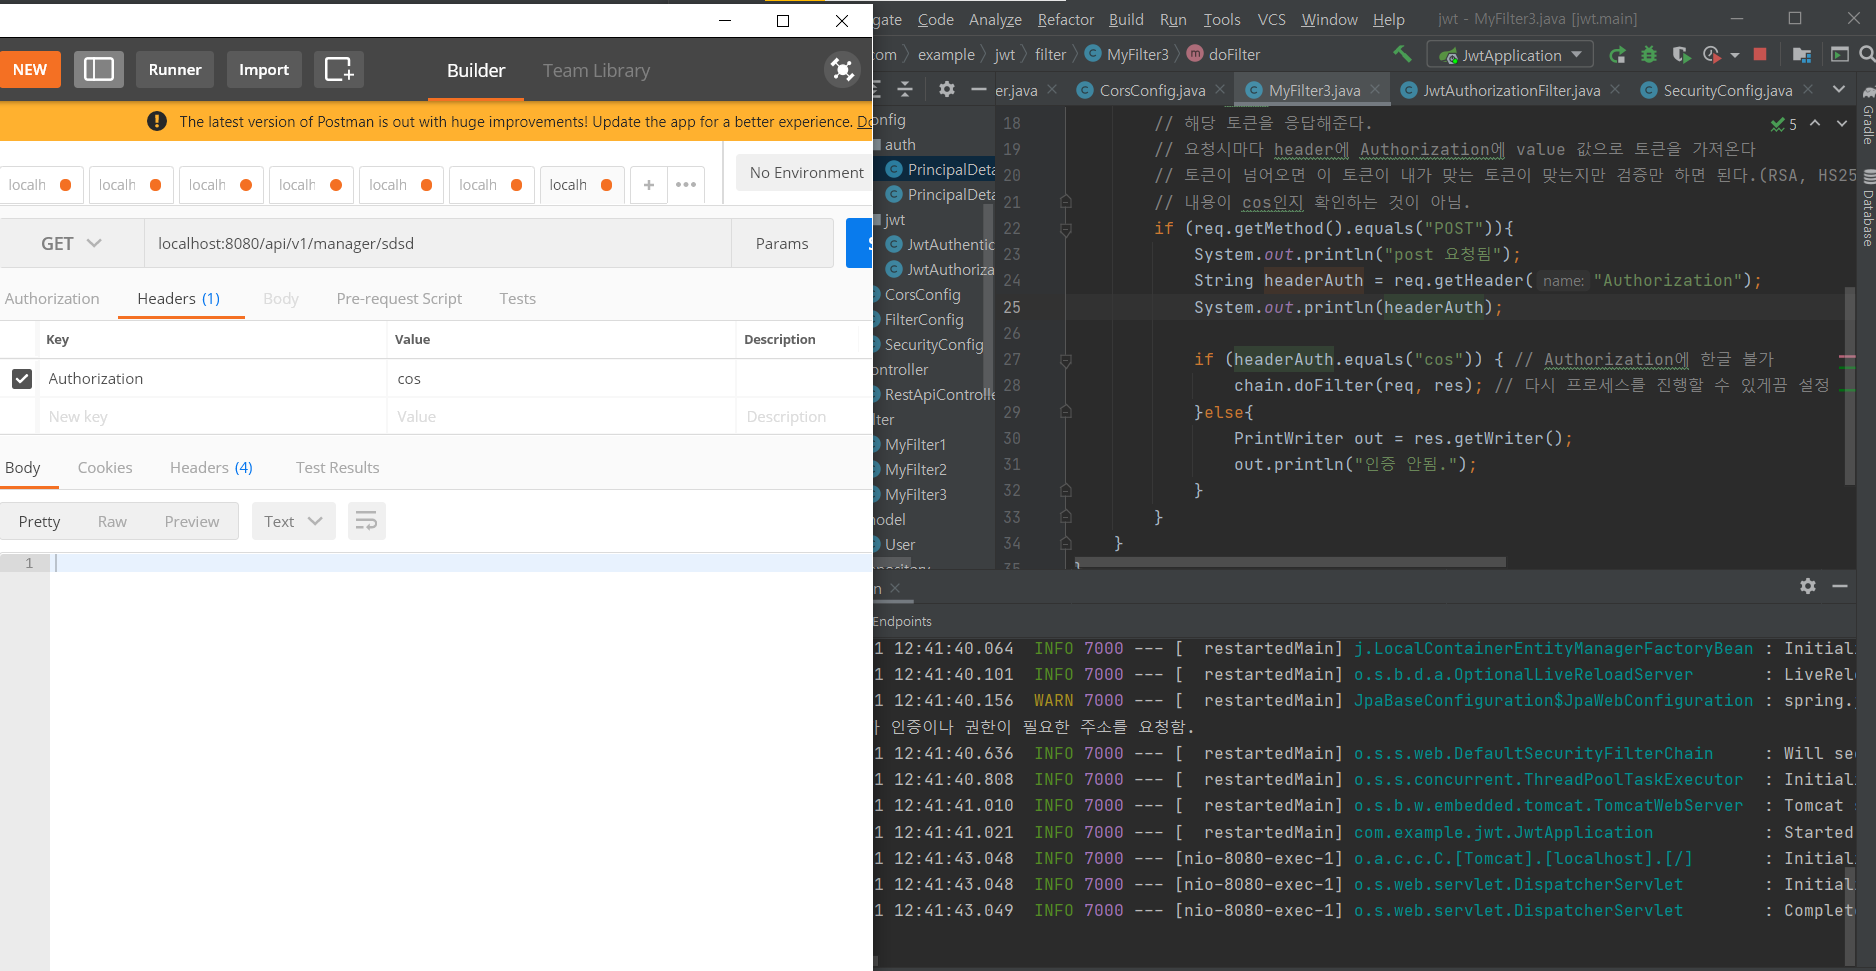Click the green Rerun icon
The width and height of the screenshot is (1876, 971).
click(1617, 55)
